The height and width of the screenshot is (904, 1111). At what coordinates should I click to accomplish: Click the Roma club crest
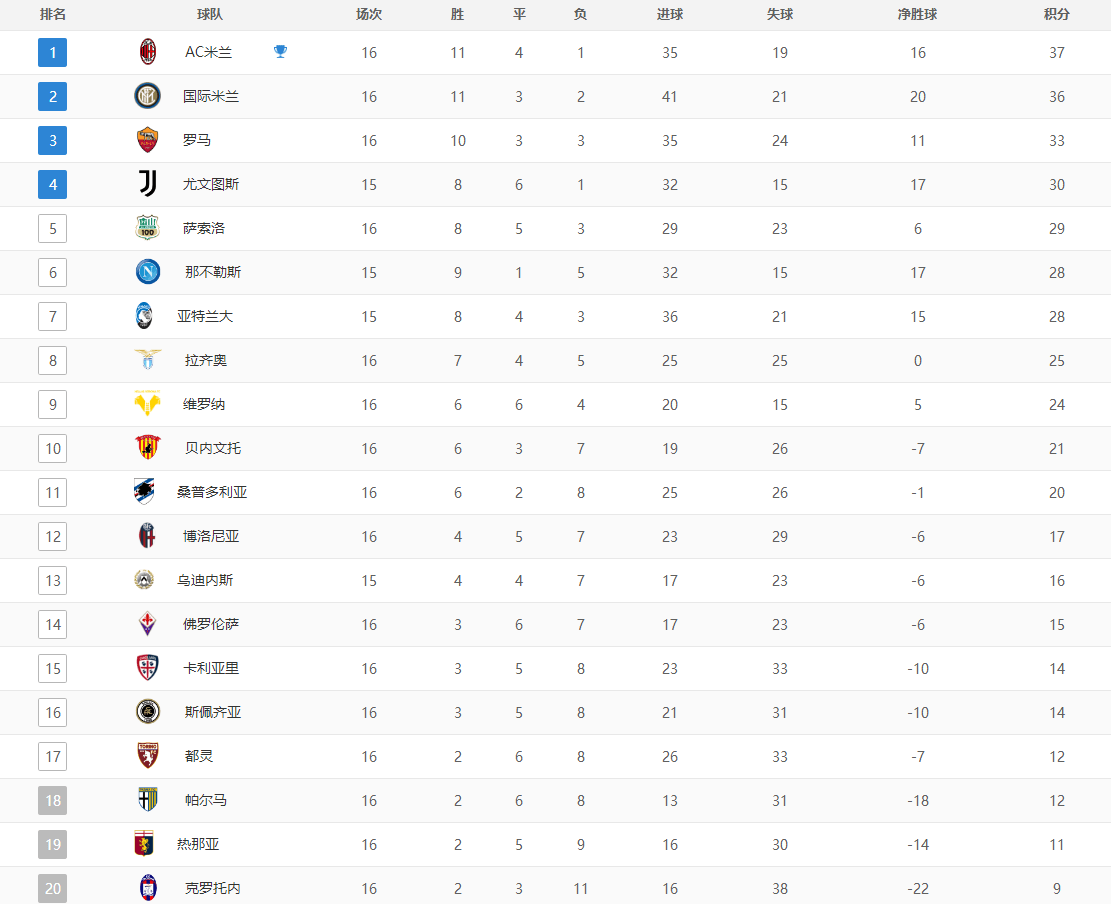click(147, 140)
